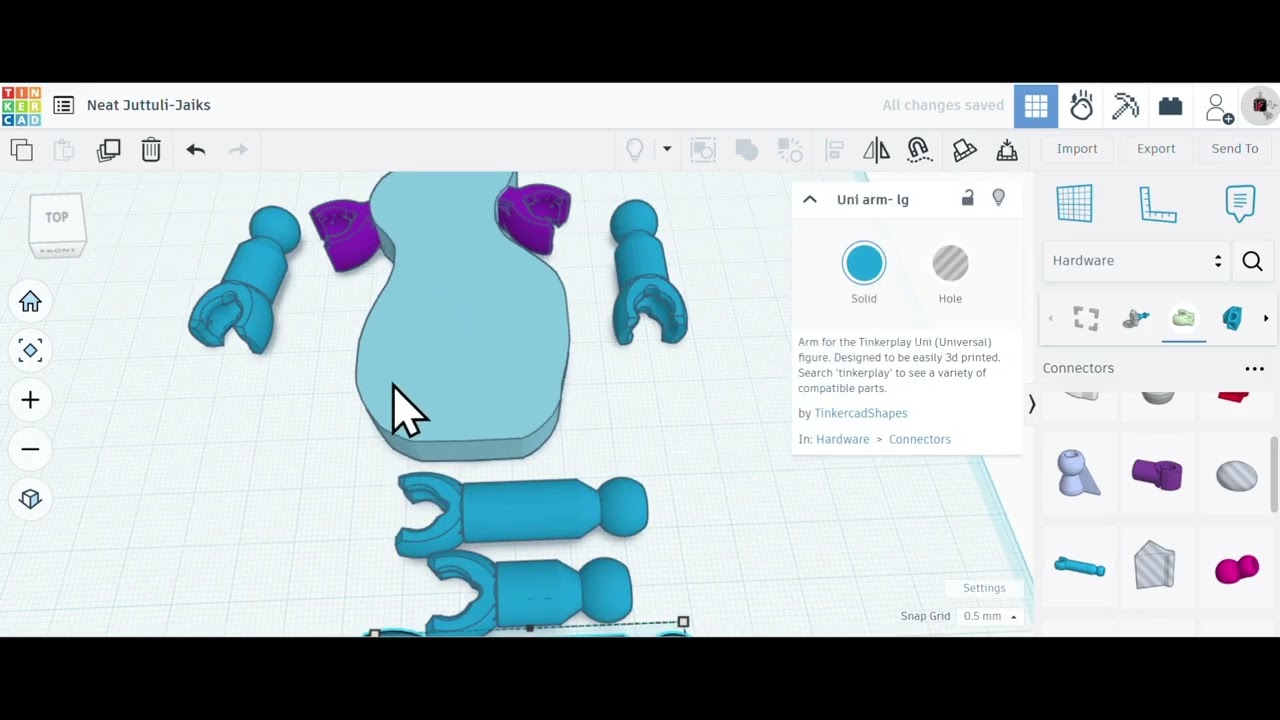Drop the shape onto the workplane
The image size is (1280, 720).
[1007, 150]
